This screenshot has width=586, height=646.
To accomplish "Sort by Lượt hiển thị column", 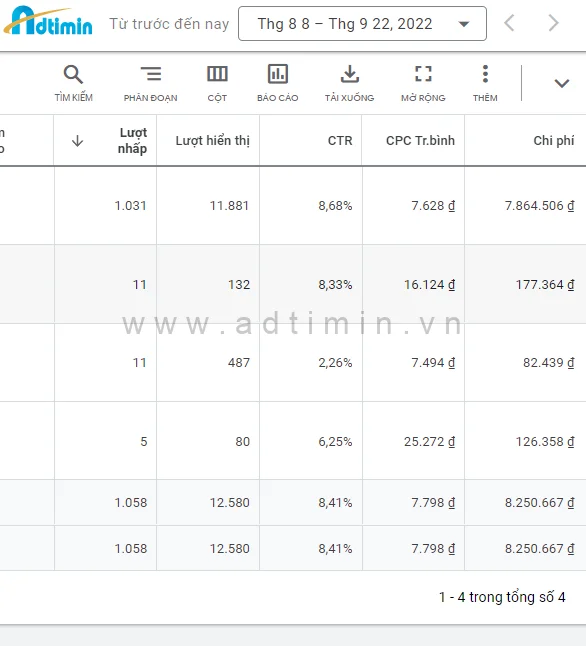I will pos(213,140).
